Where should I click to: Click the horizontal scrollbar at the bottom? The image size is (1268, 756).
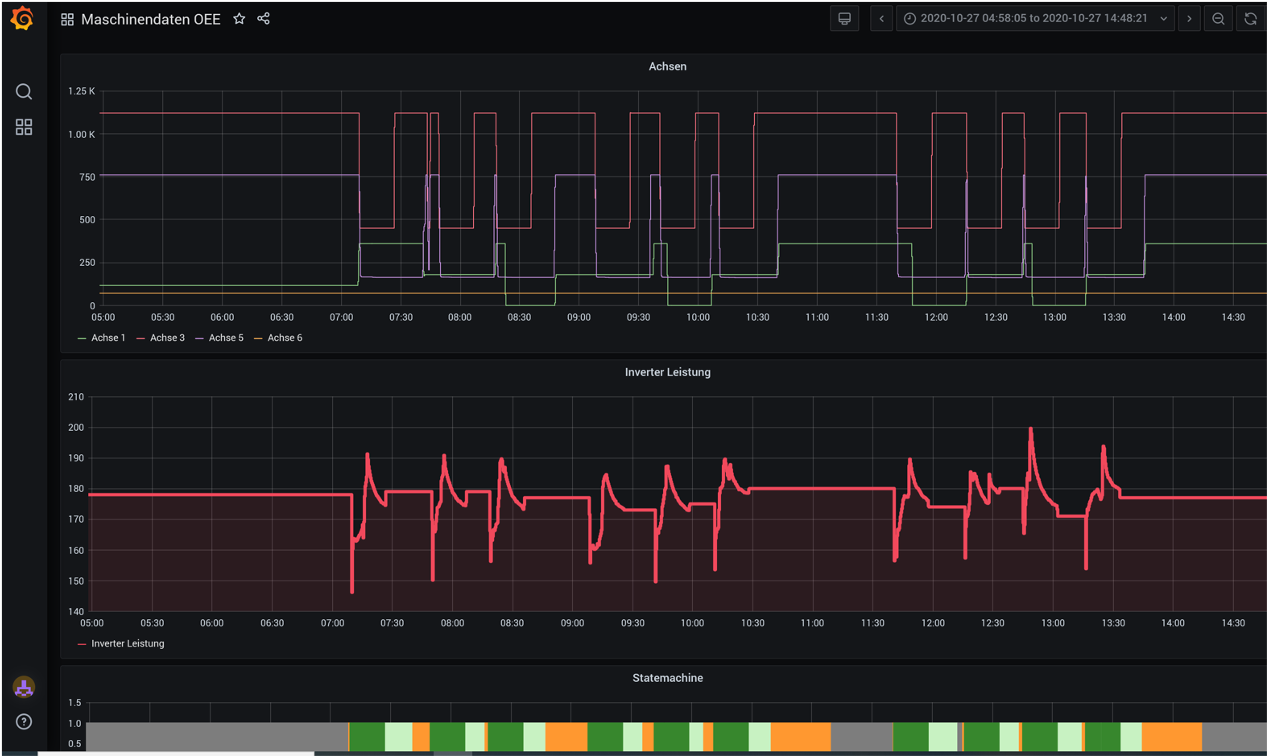coord(176,753)
